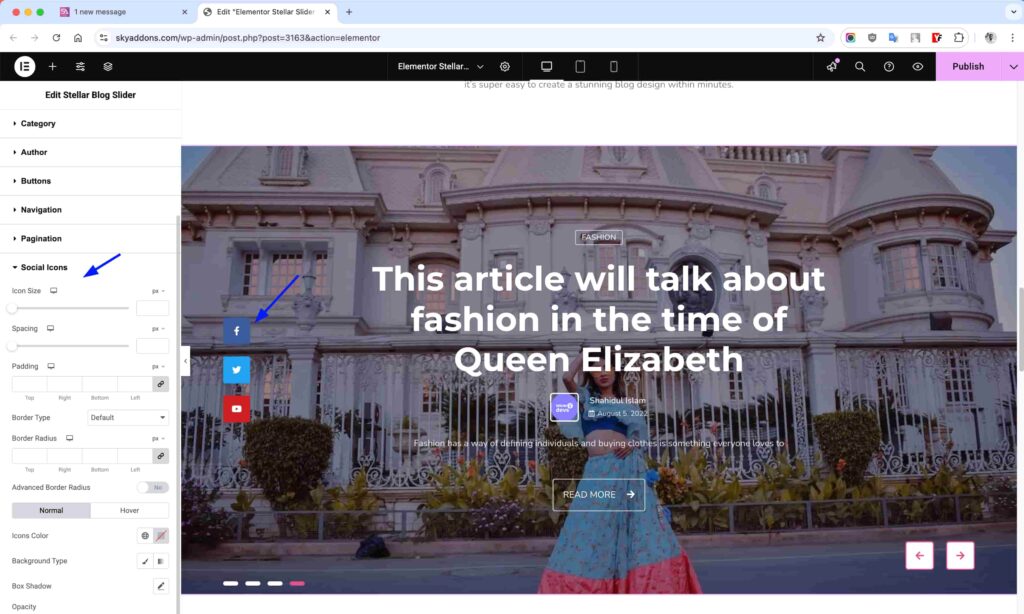Toggle responsive device icon for Spacing
This screenshot has height=614, width=1024.
[50, 329]
